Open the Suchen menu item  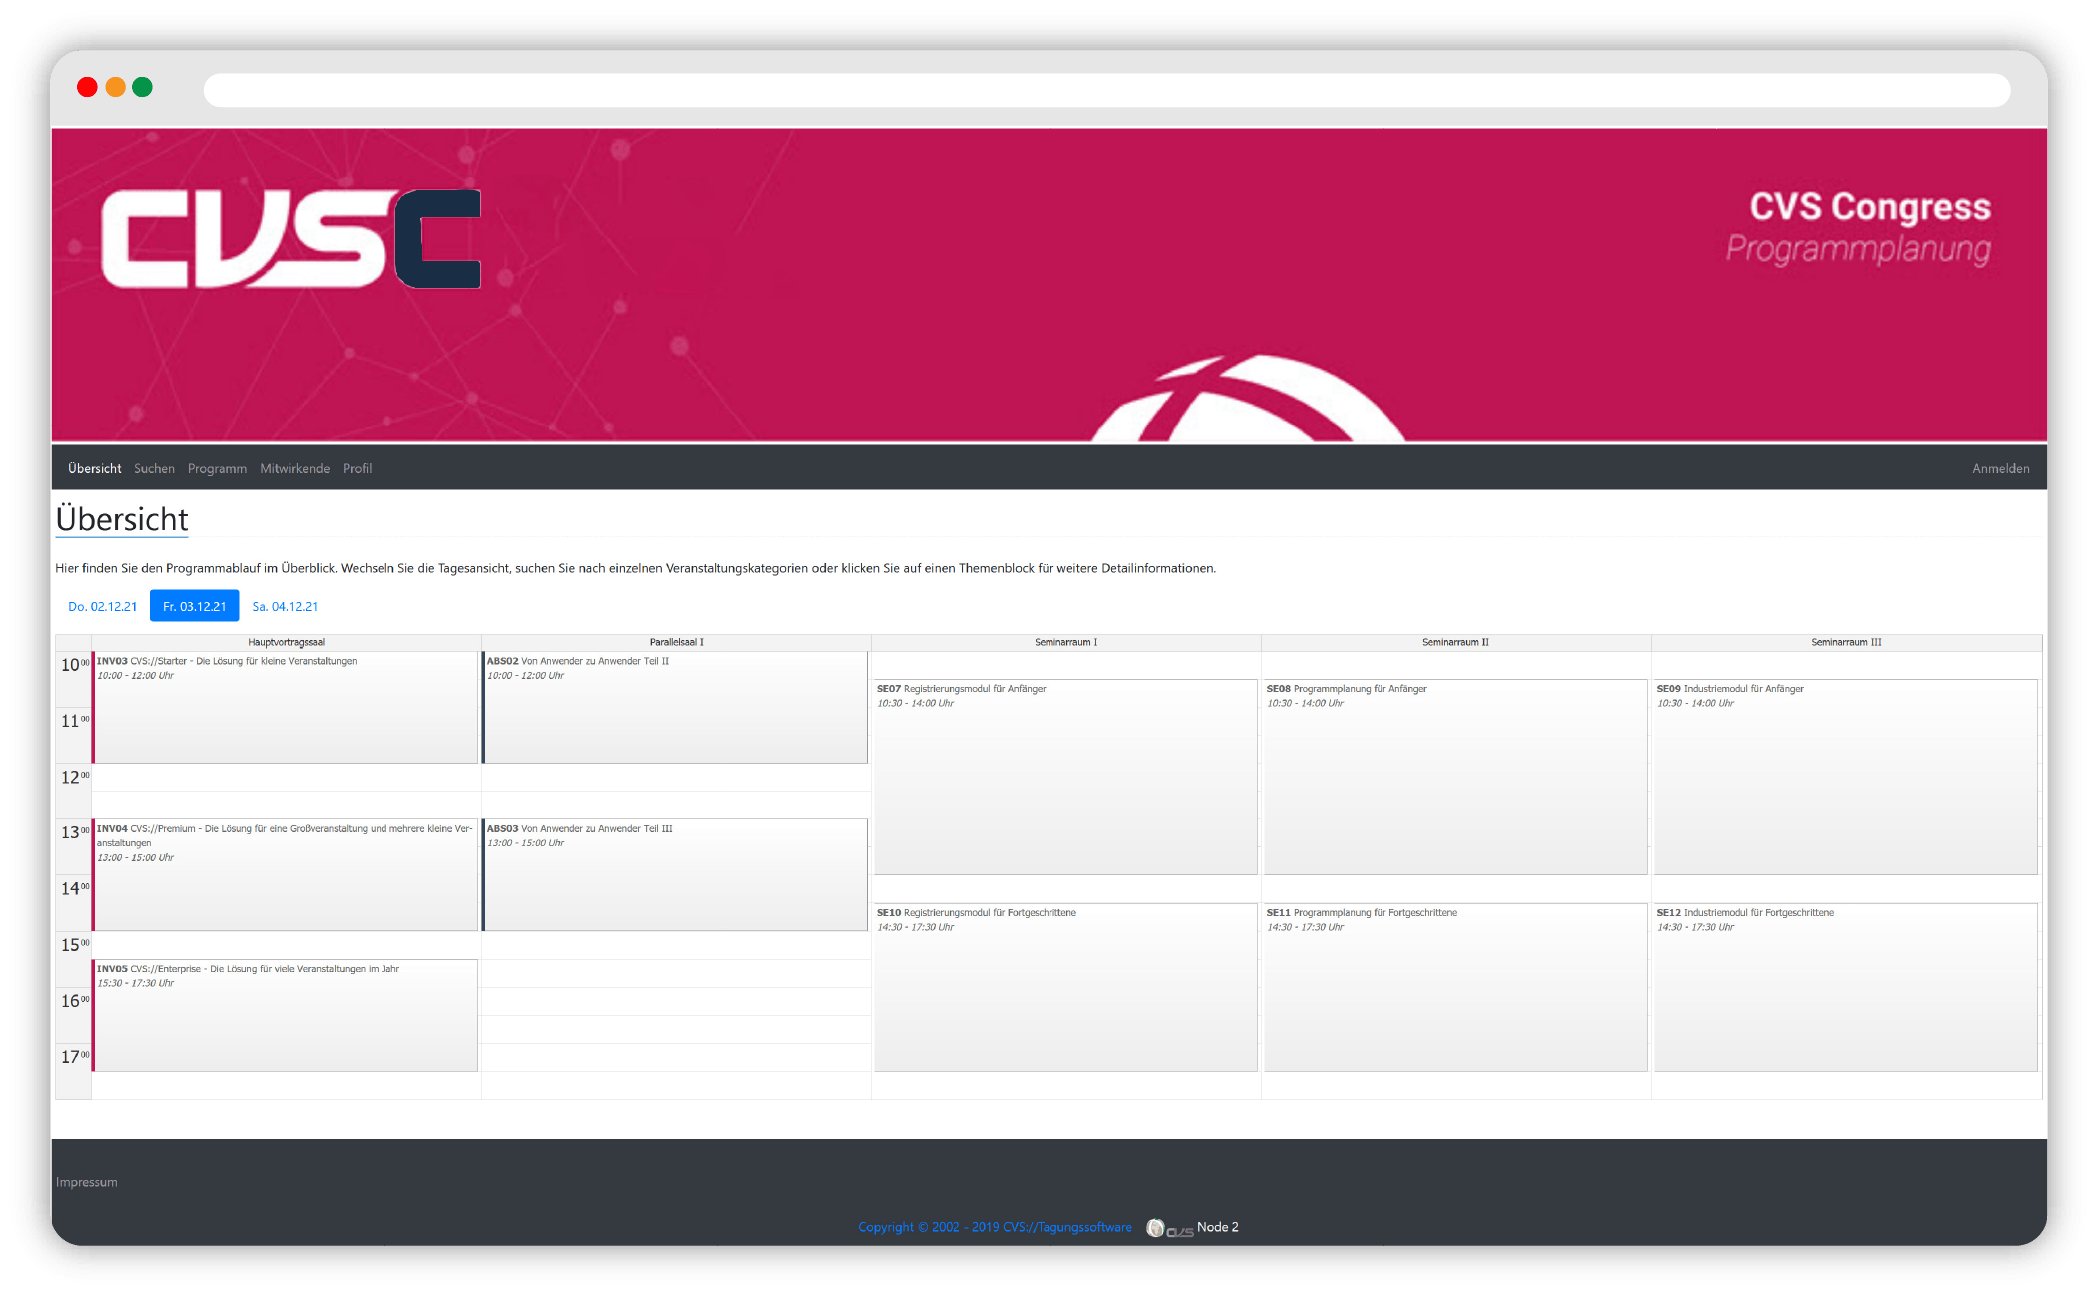(x=154, y=469)
